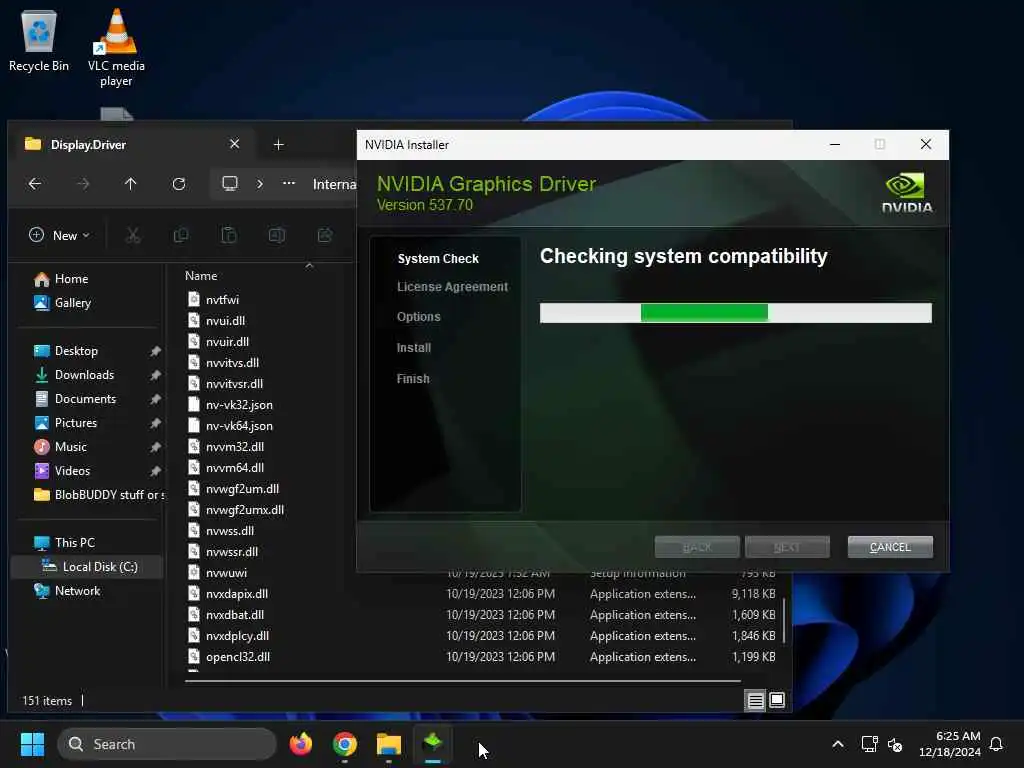1024x768 pixels.
Task: Click the Cut scissors icon in the toolbar
Action: click(x=133, y=235)
